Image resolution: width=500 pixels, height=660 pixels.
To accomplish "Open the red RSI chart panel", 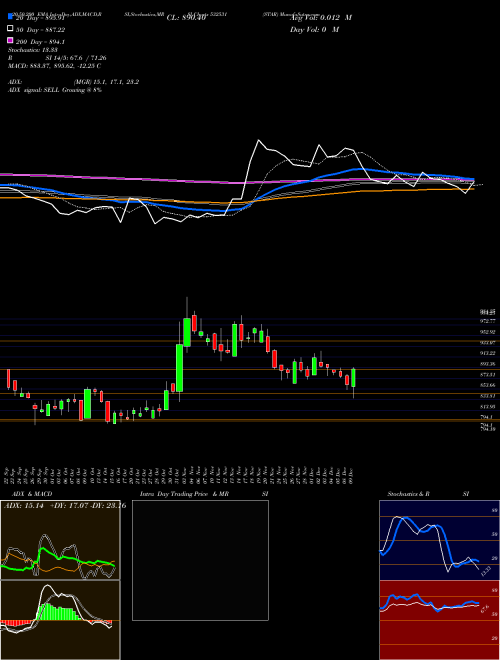I will [439, 620].
